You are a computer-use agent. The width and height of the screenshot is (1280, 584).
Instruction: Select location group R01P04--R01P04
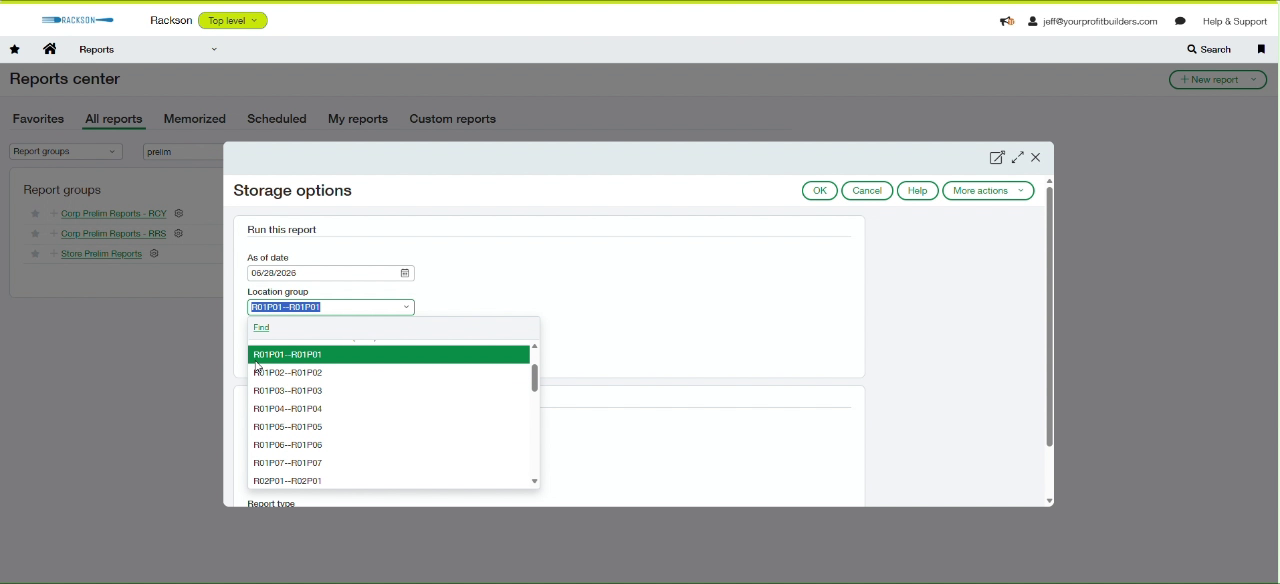tap(389, 409)
